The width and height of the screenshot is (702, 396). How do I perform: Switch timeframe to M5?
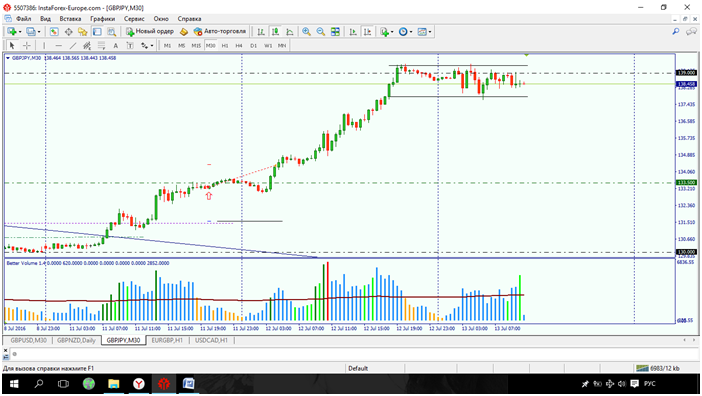(181, 45)
